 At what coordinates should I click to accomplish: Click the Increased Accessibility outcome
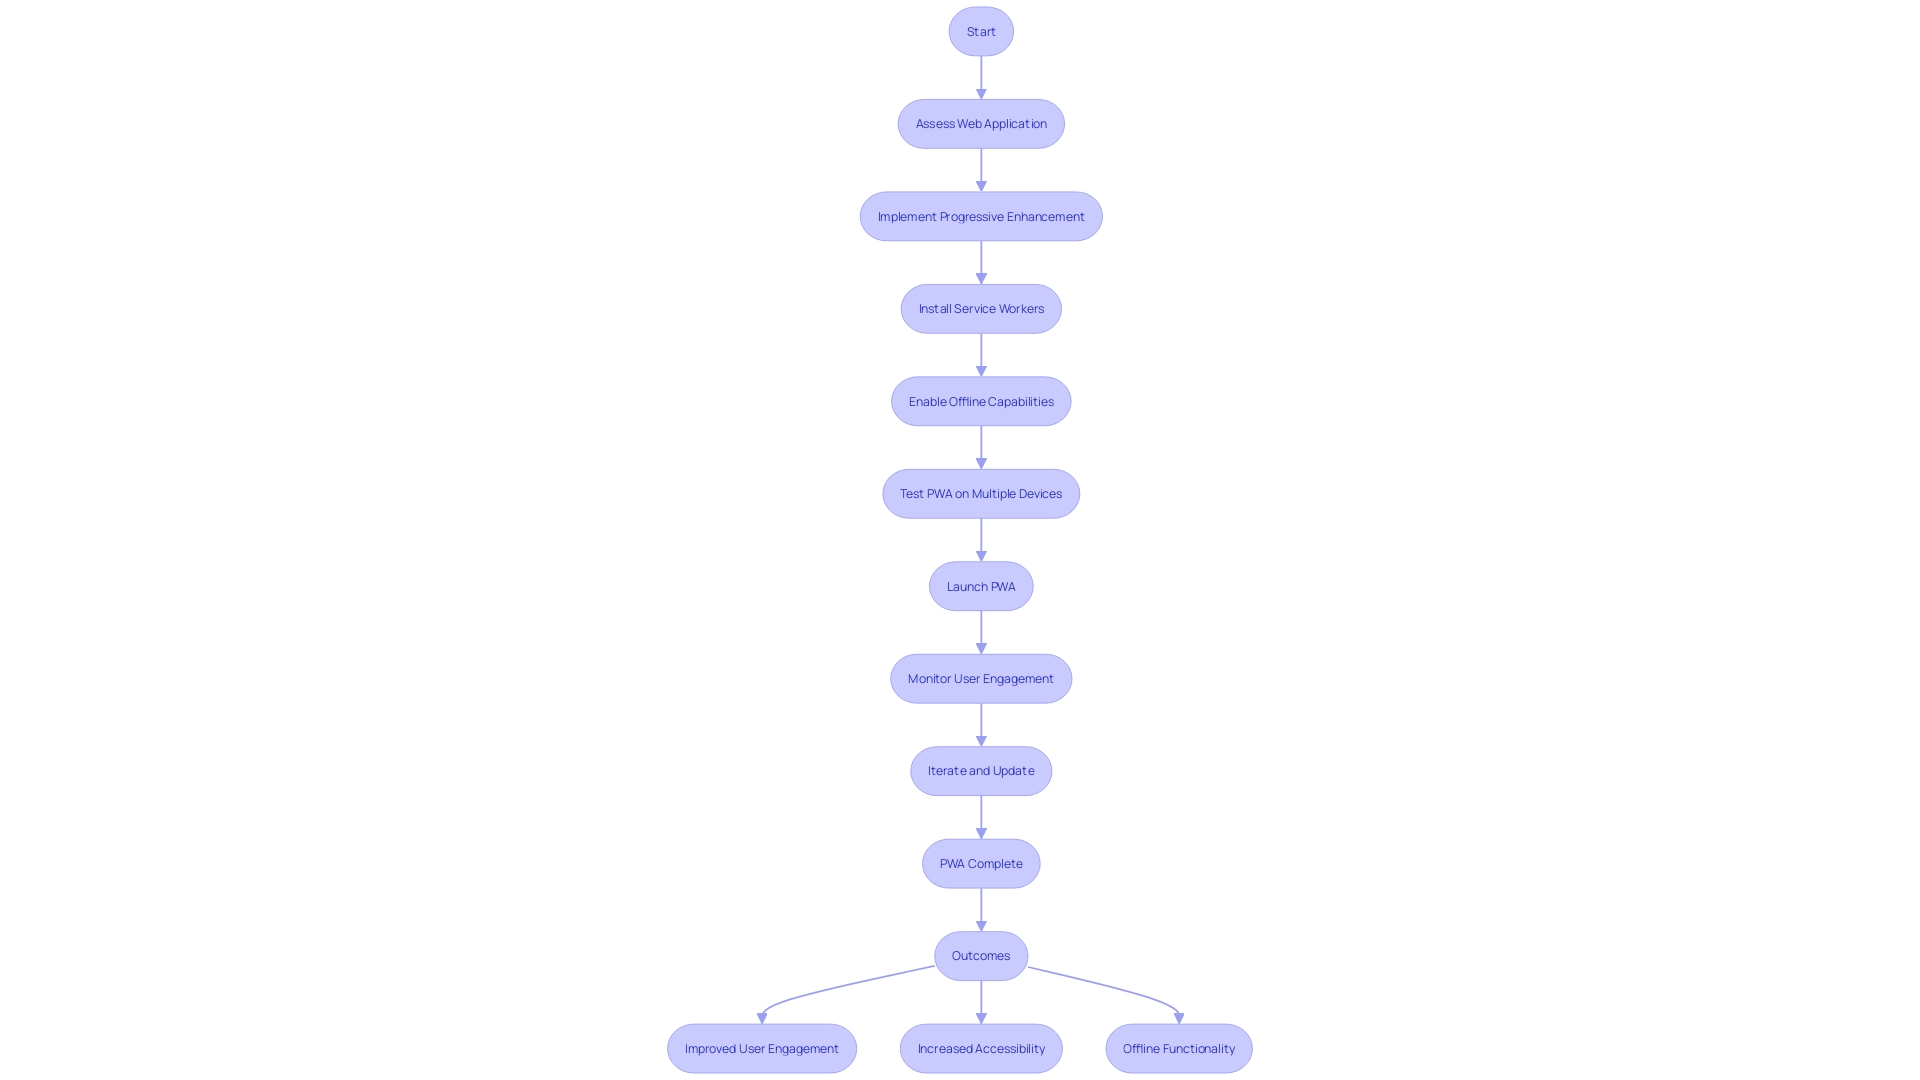[980, 1048]
